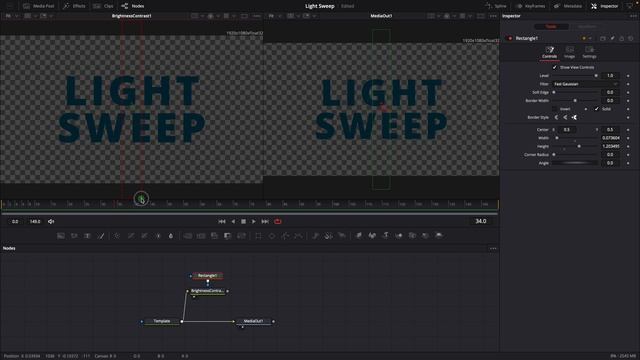Mute audio with the speaker icon
The image size is (640, 360).
51,221
